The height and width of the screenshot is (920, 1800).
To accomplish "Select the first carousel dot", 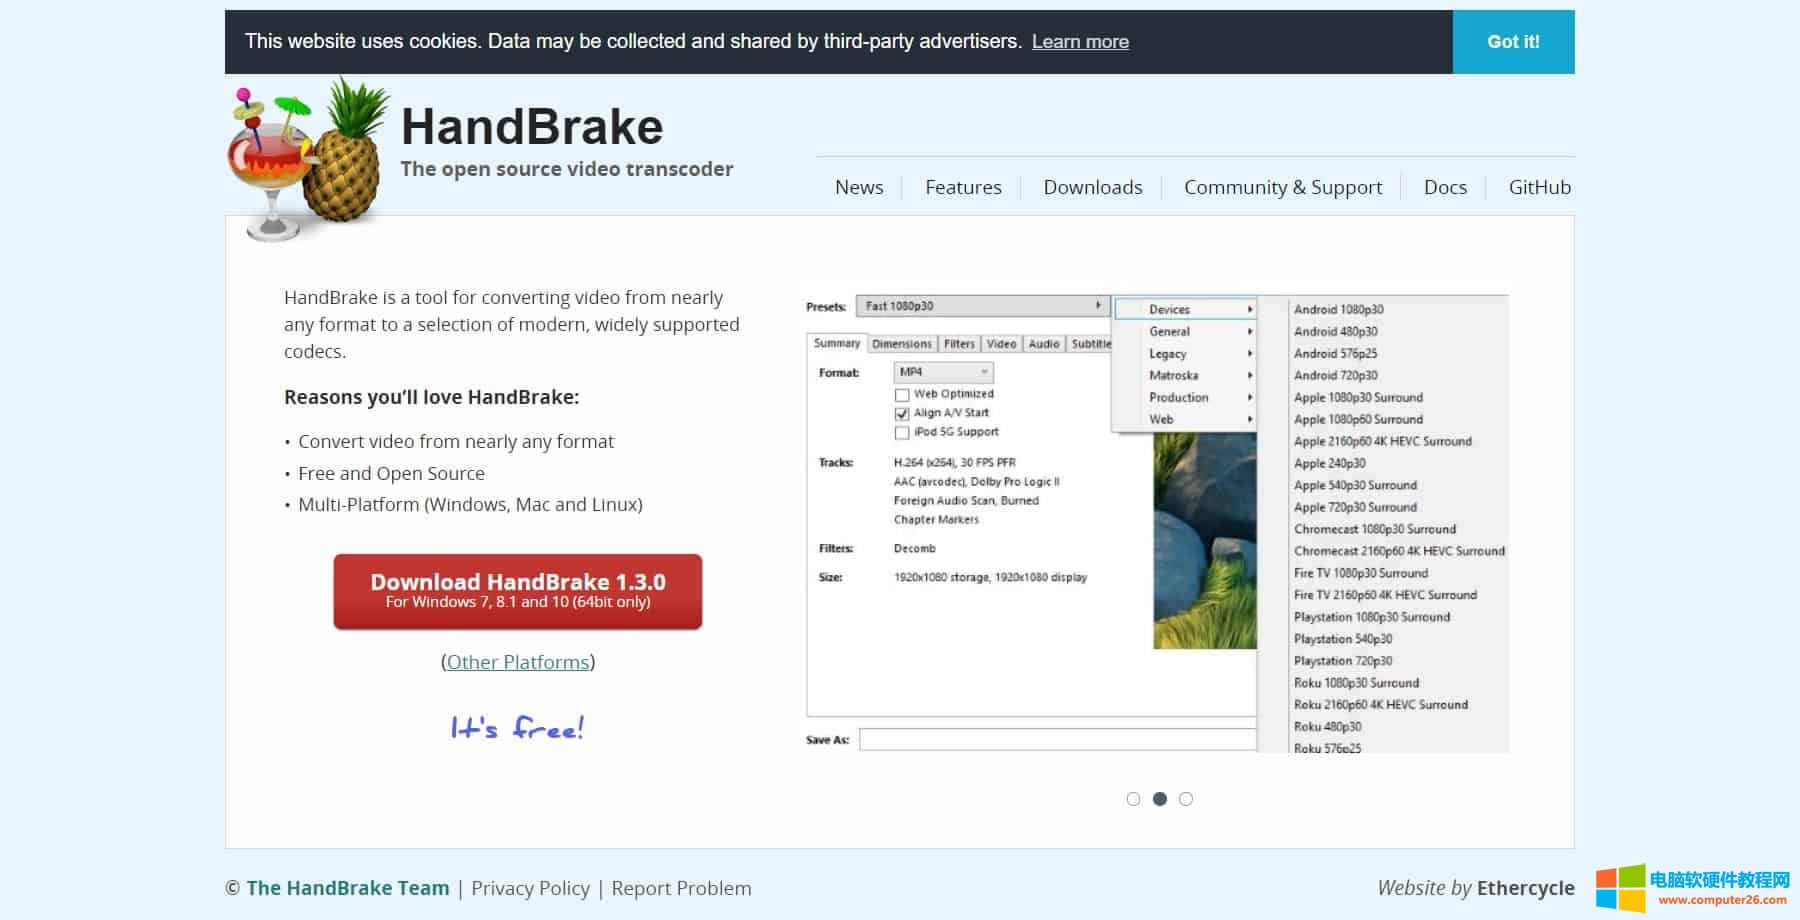I will pos(1133,799).
